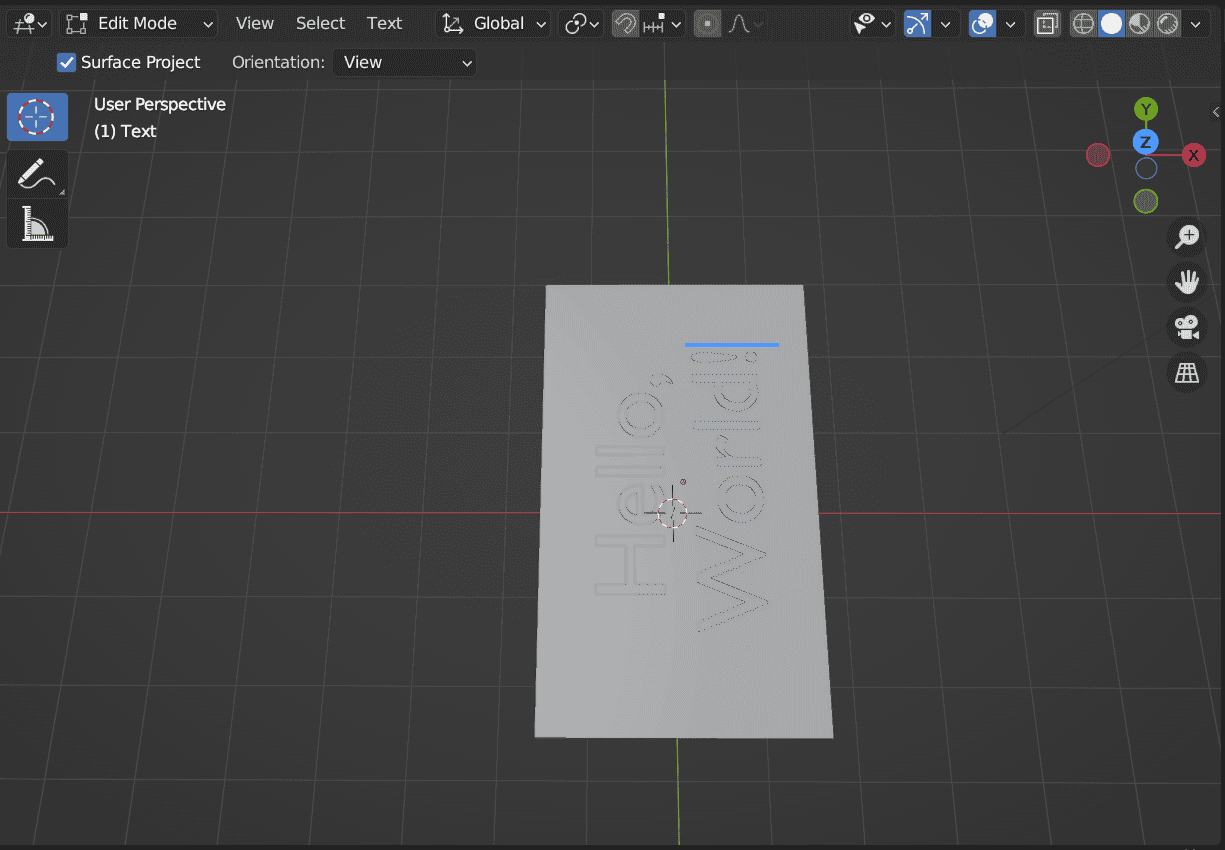Switch to wireframe shading
Viewport: 1225px width, 850px height.
[x=1083, y=23]
